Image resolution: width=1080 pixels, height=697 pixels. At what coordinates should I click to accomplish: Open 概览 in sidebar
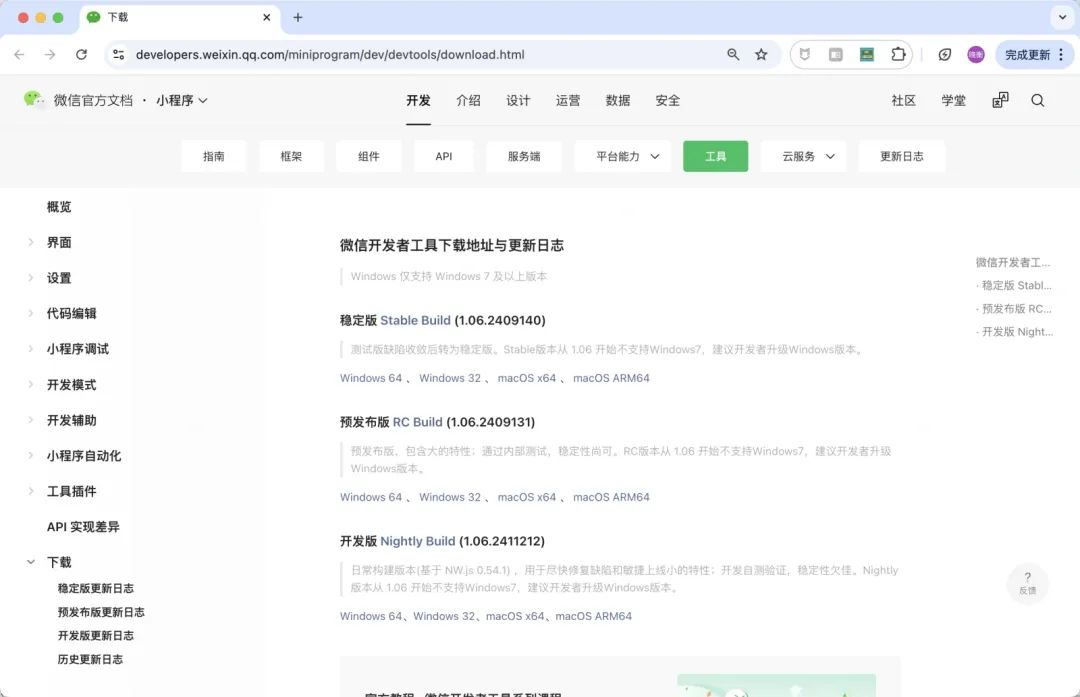(x=59, y=207)
